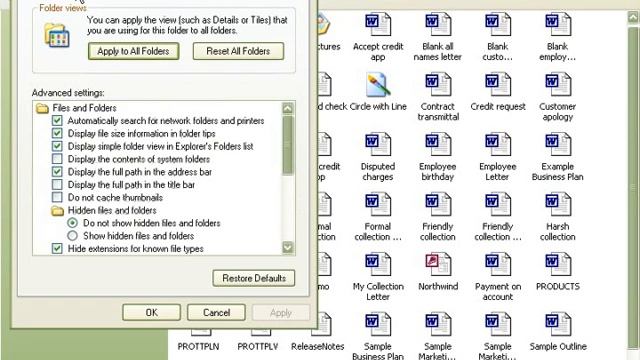
Task: Select Do not show hidden files and folders
Action: click(x=72, y=223)
